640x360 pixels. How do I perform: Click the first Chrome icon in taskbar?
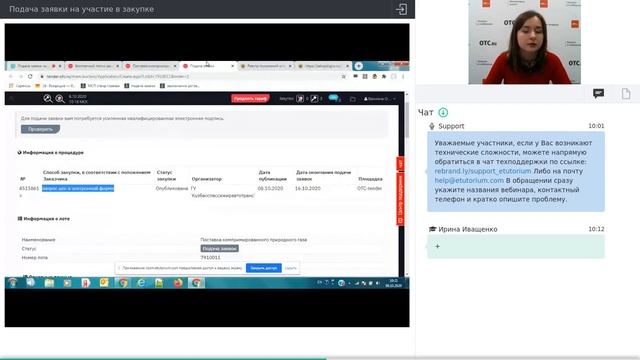coord(122,282)
